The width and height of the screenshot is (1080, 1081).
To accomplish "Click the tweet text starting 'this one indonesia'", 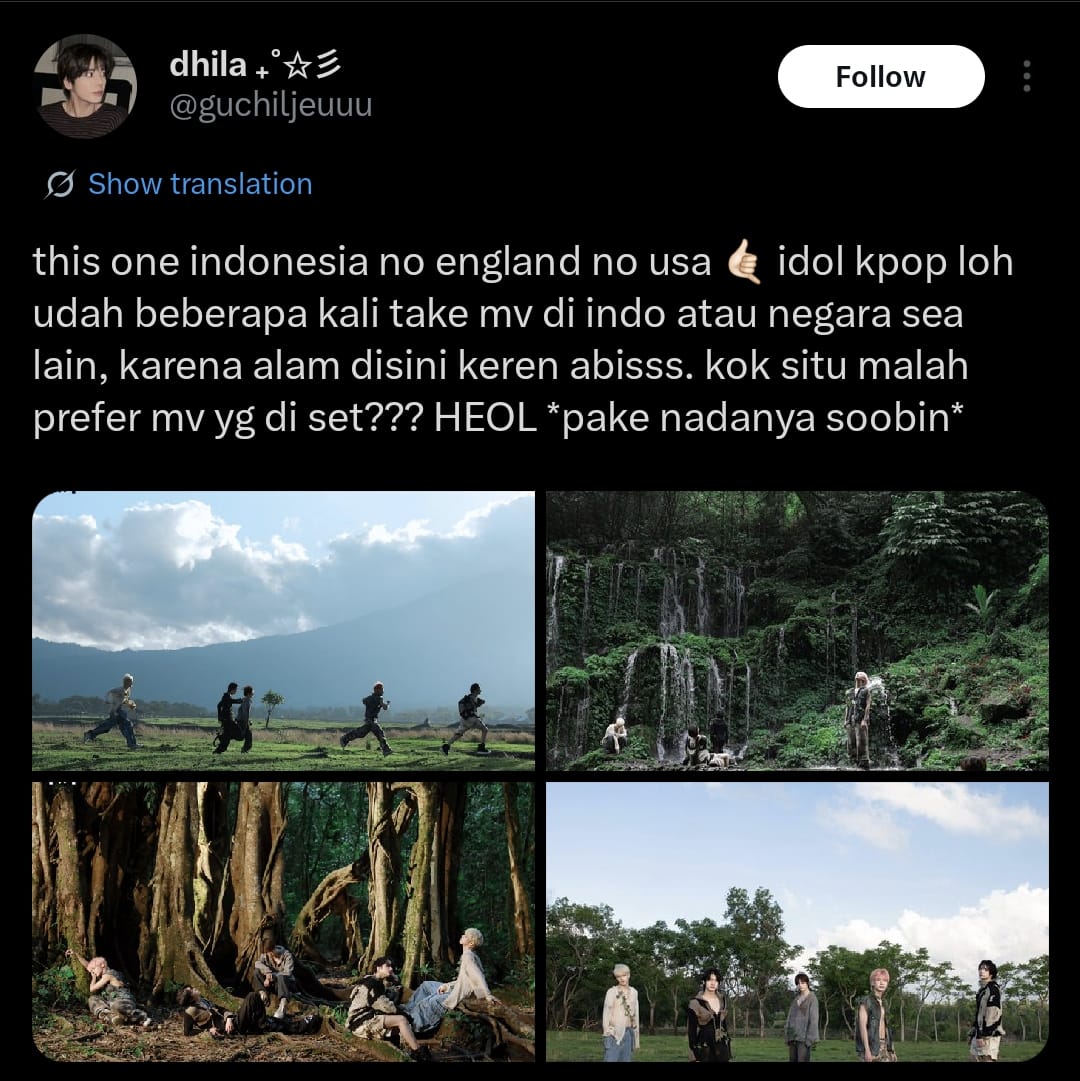I will tap(523, 339).
